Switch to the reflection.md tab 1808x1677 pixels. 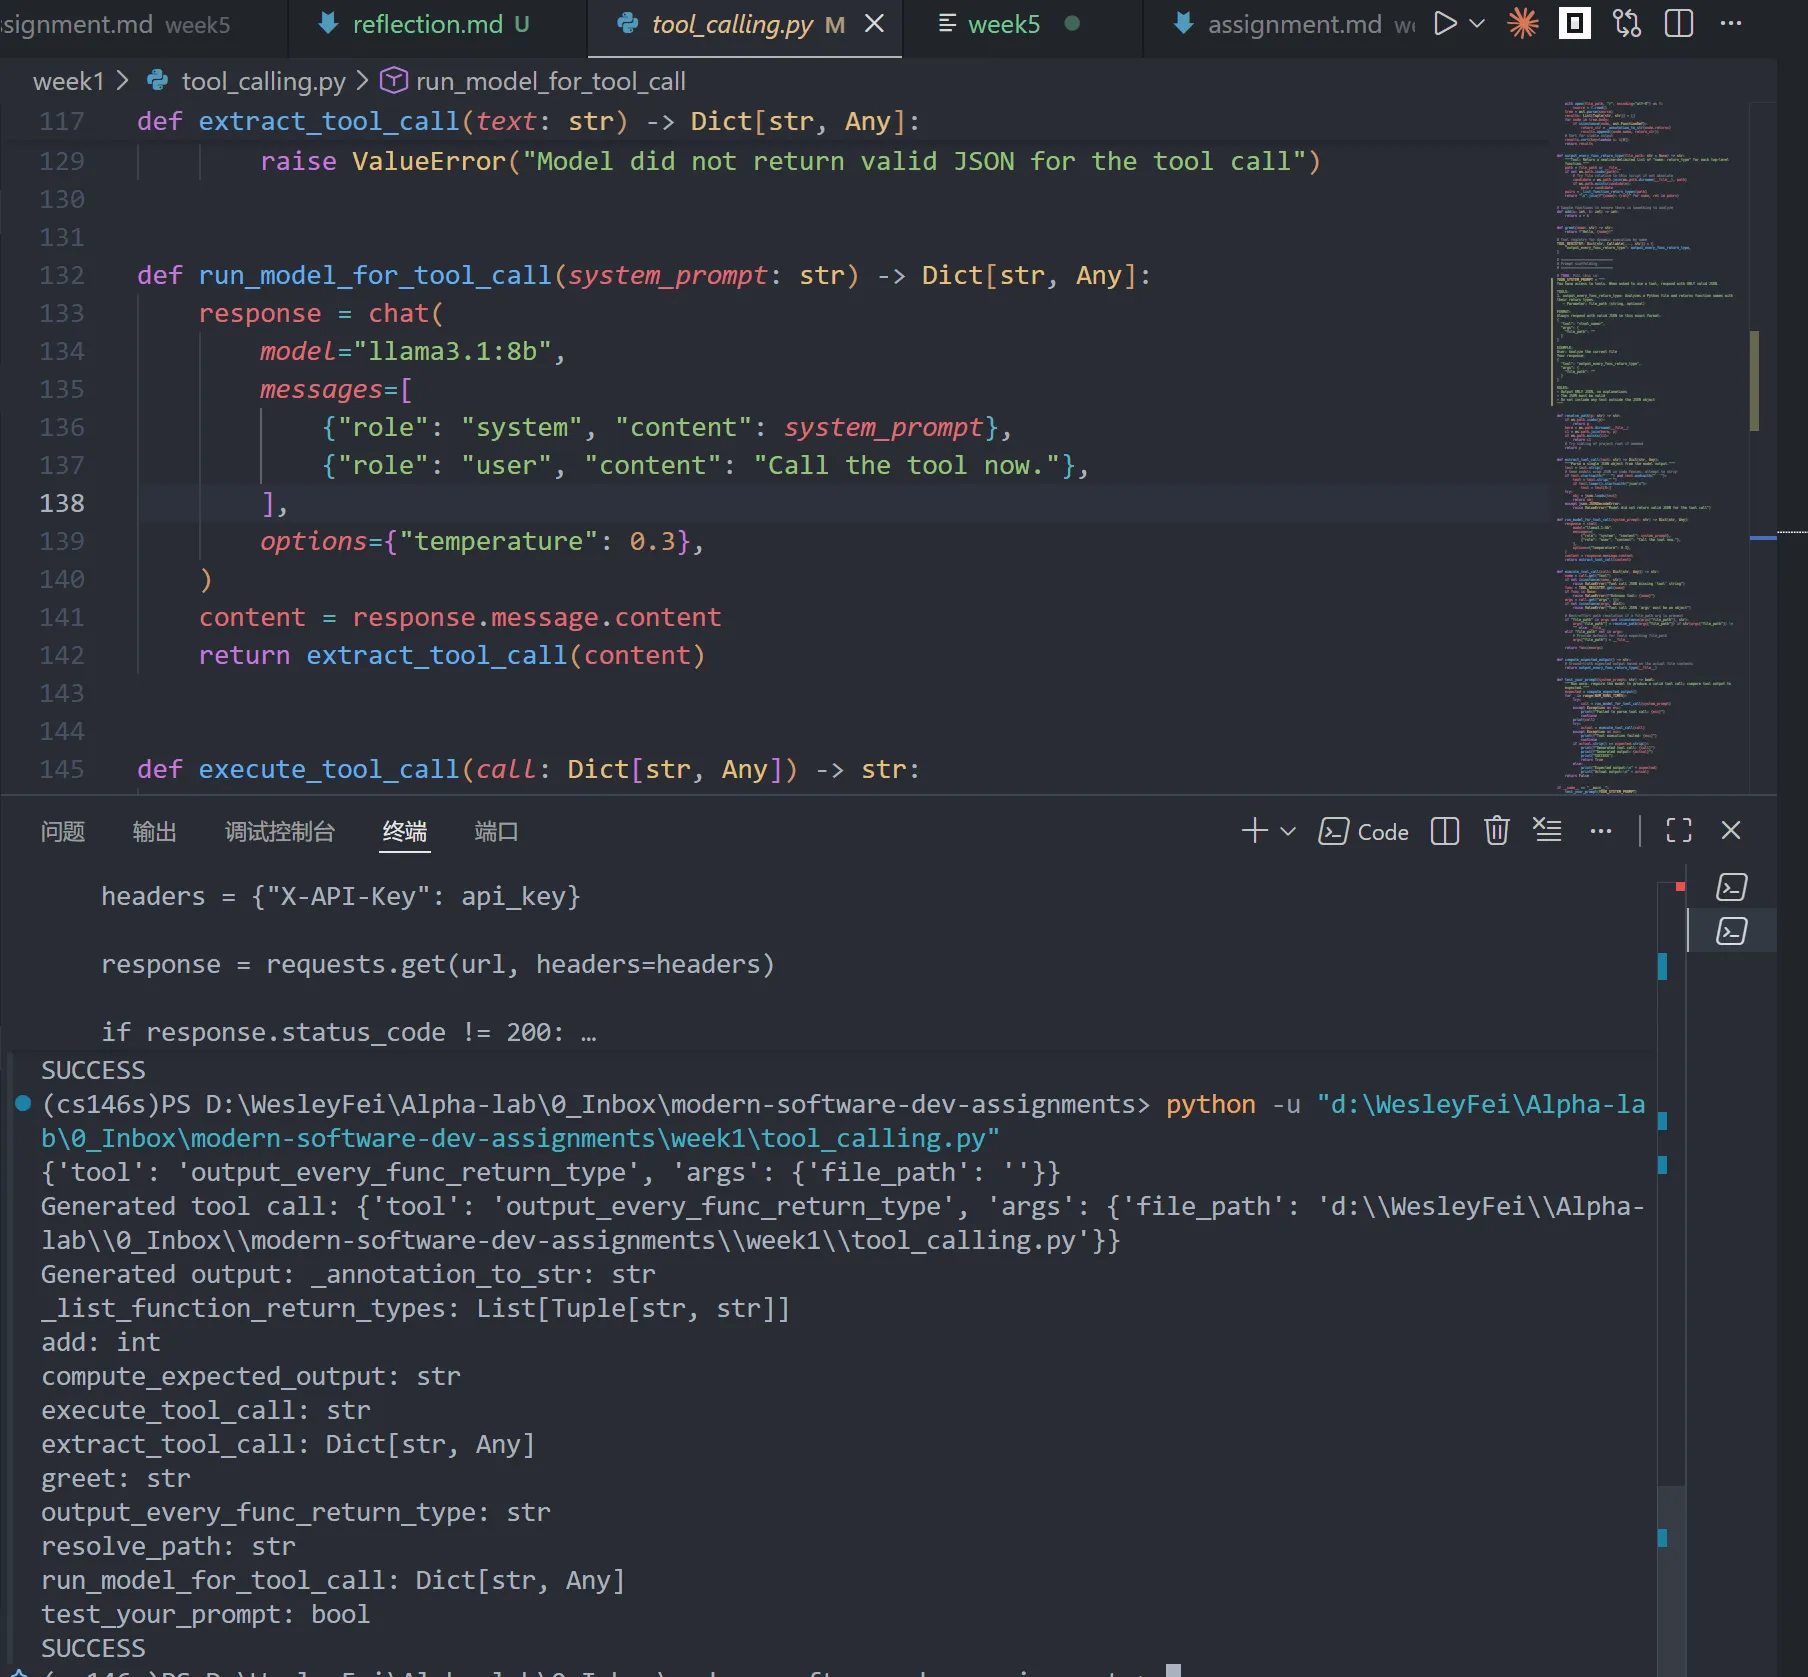[x=427, y=24]
